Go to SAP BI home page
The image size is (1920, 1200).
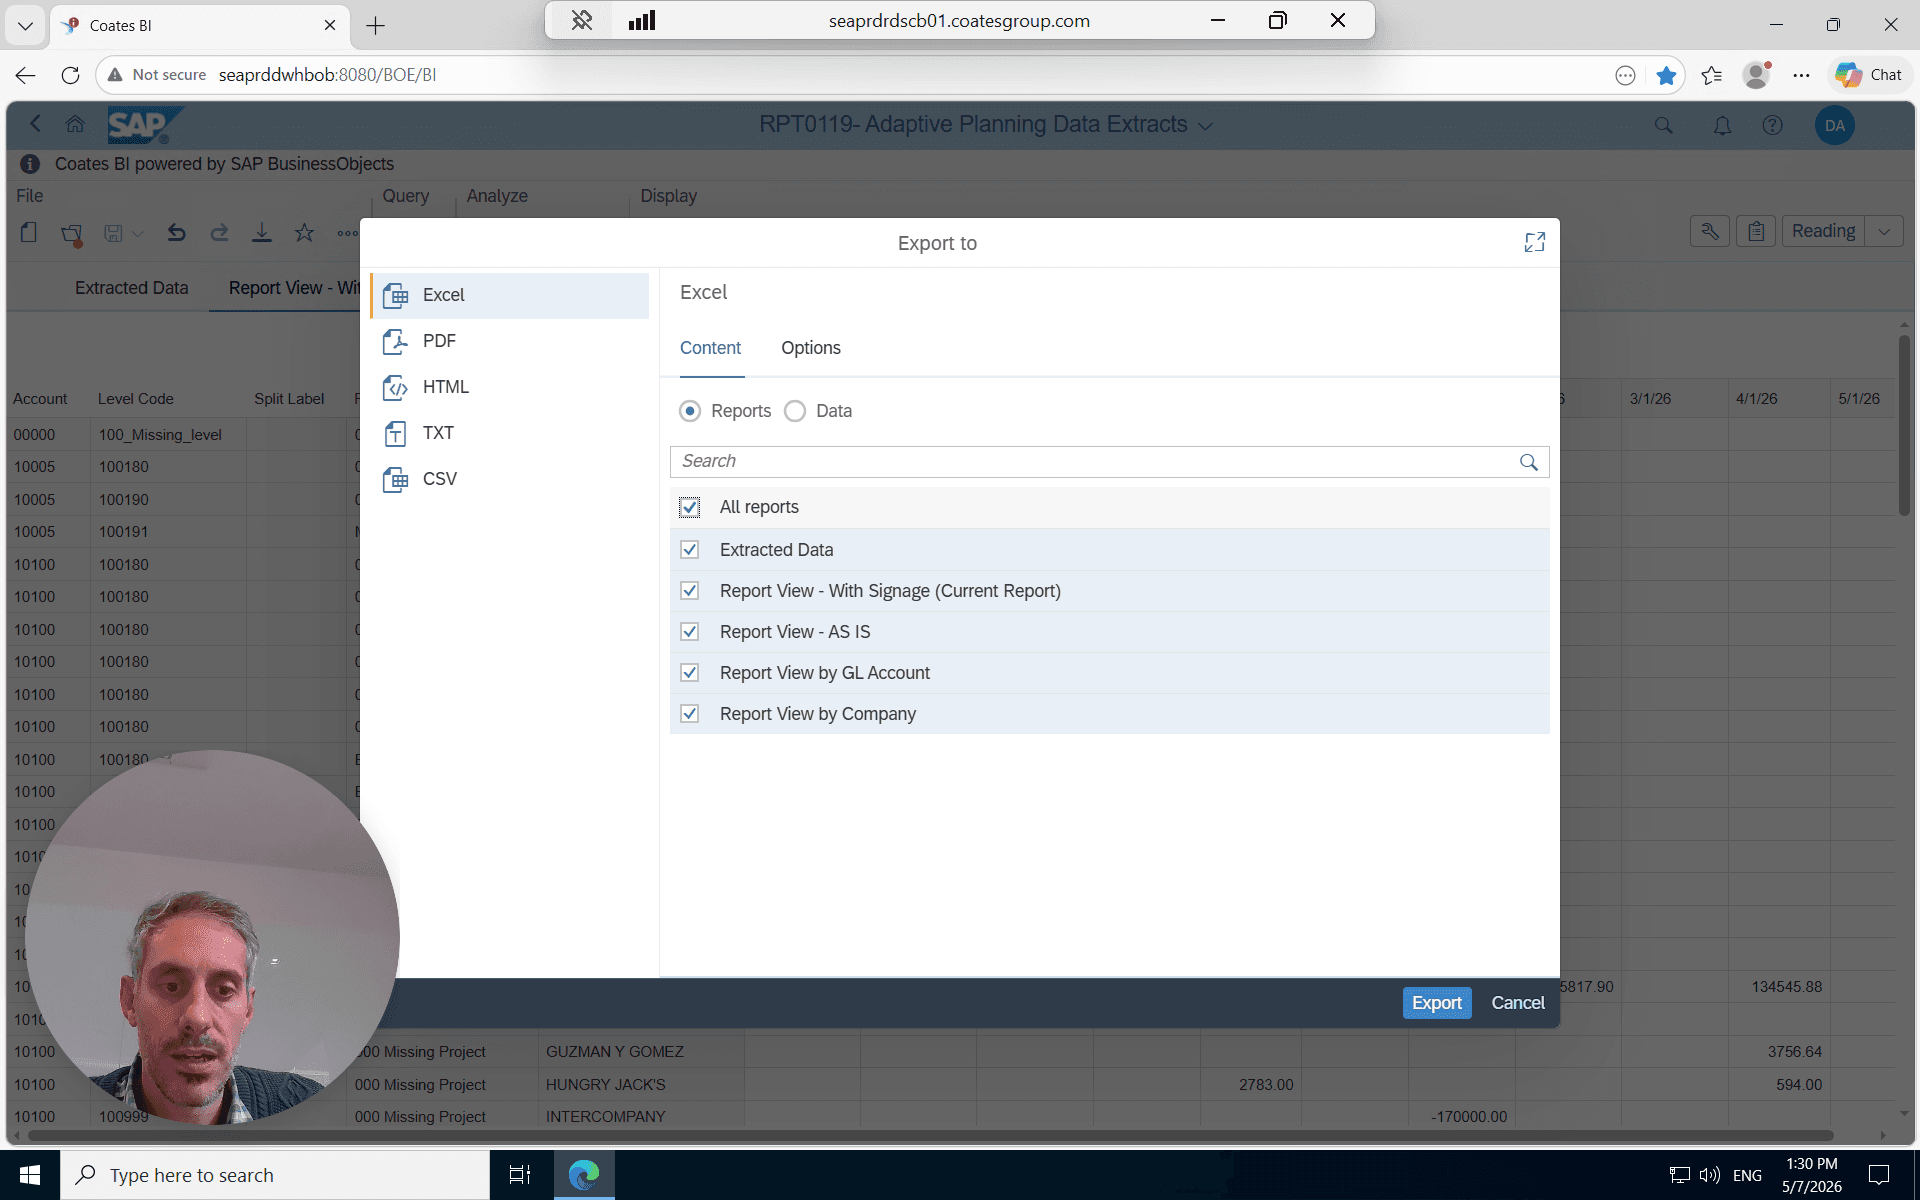pyautogui.click(x=75, y=124)
